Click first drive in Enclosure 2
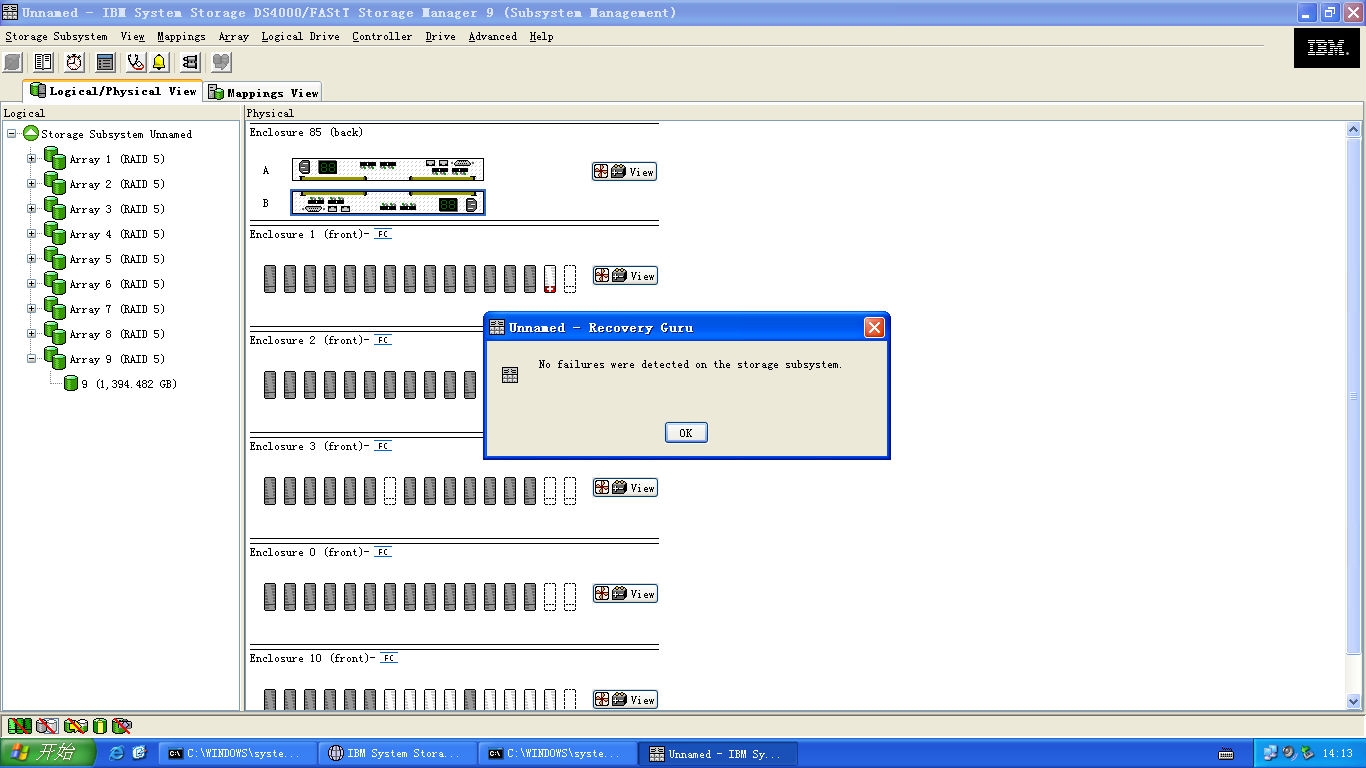The width and height of the screenshot is (1366, 768). pyautogui.click(x=270, y=385)
